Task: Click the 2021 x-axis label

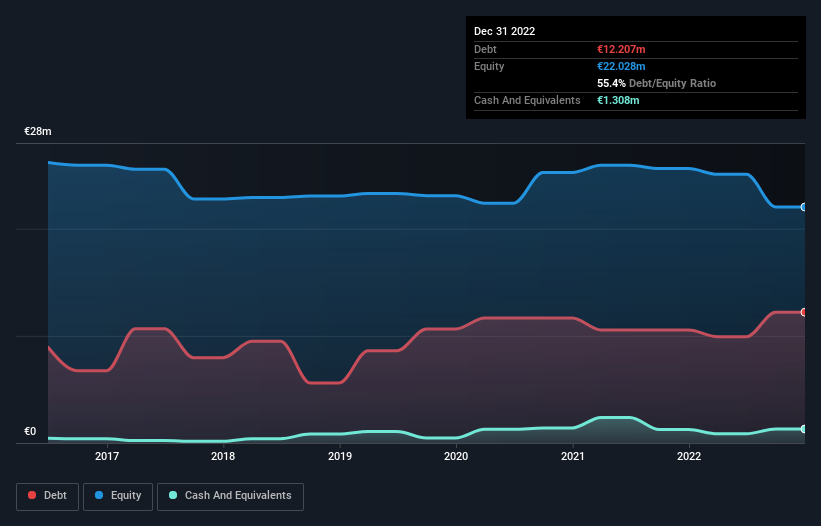Action: pyautogui.click(x=573, y=456)
